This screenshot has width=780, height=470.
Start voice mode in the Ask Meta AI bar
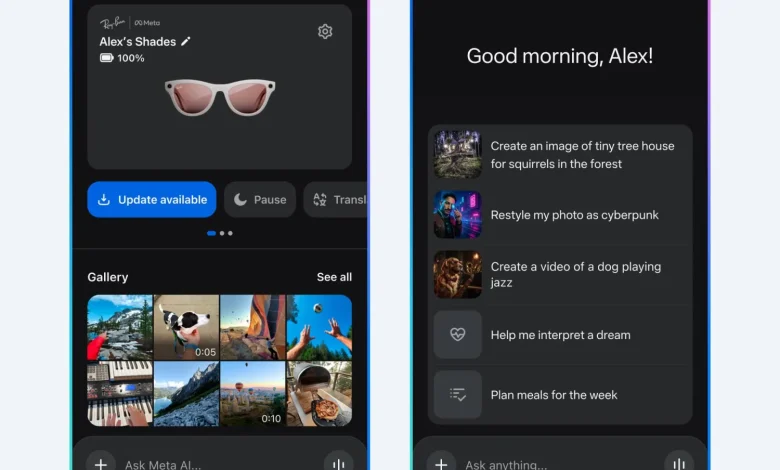click(x=338, y=464)
